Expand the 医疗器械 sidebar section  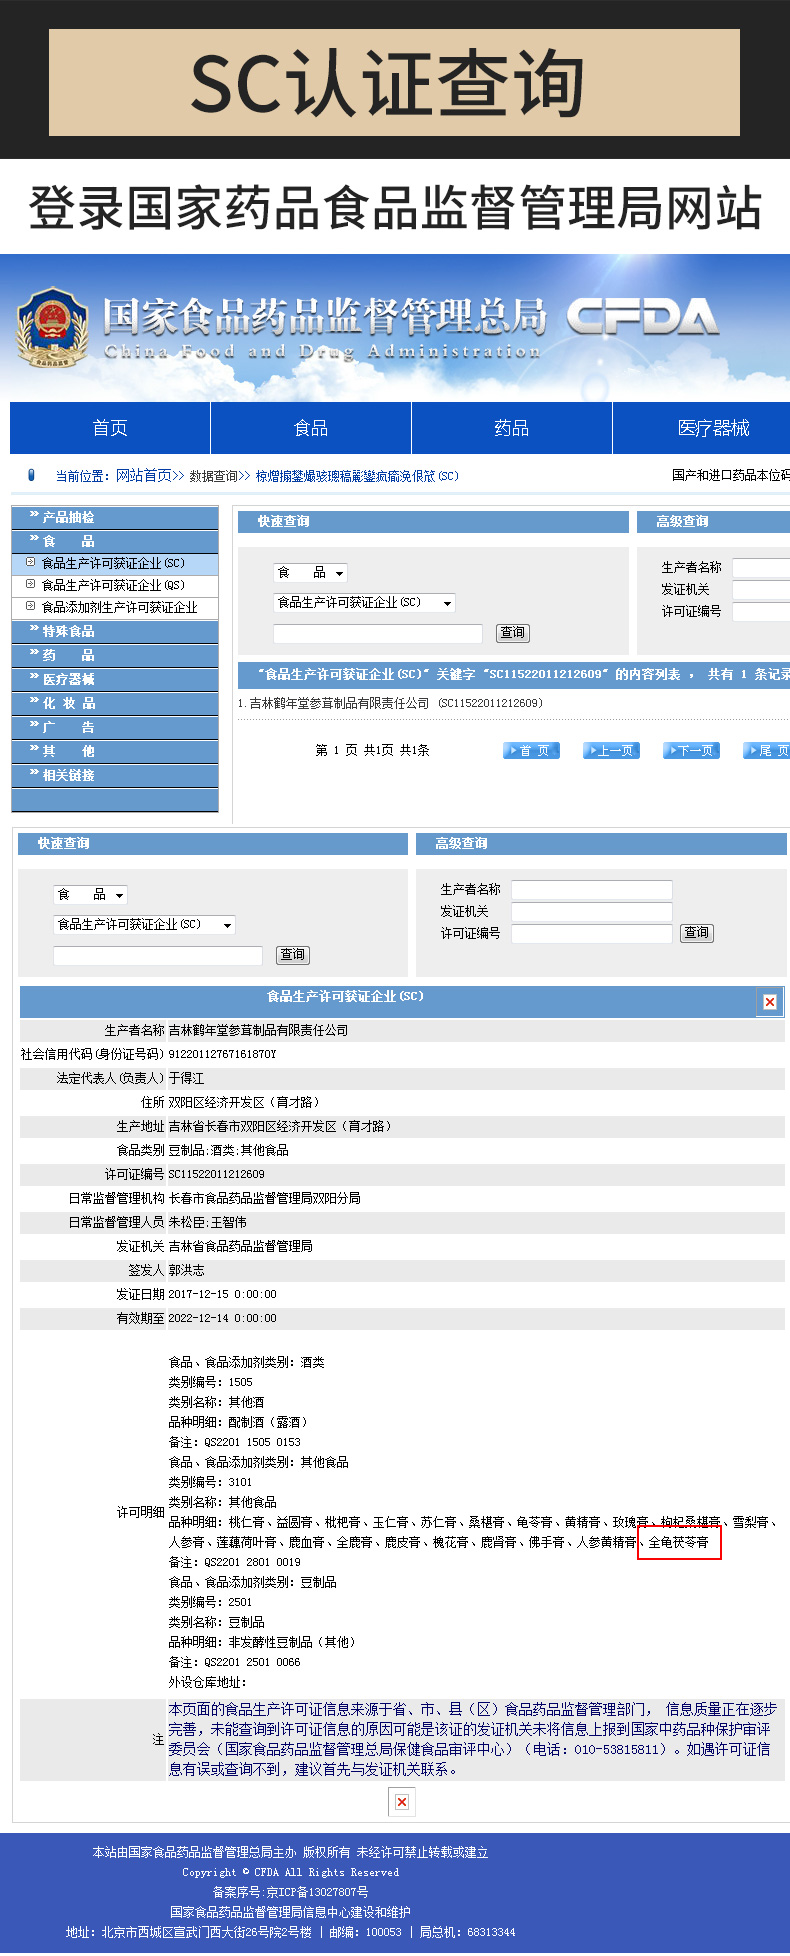pyautogui.click(x=114, y=679)
